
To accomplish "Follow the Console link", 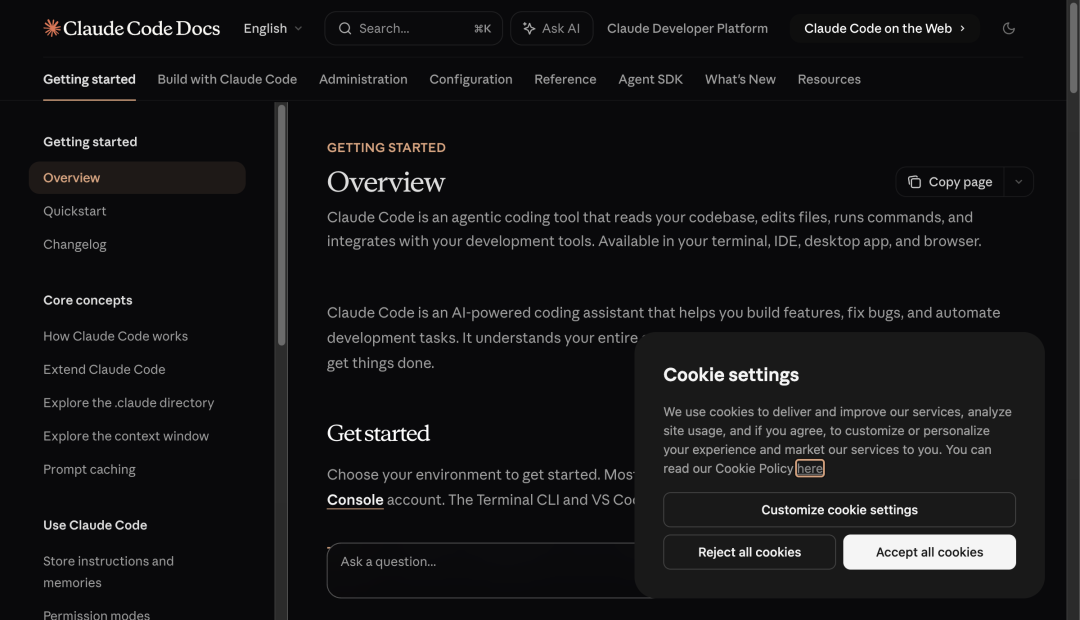I will coord(355,500).
